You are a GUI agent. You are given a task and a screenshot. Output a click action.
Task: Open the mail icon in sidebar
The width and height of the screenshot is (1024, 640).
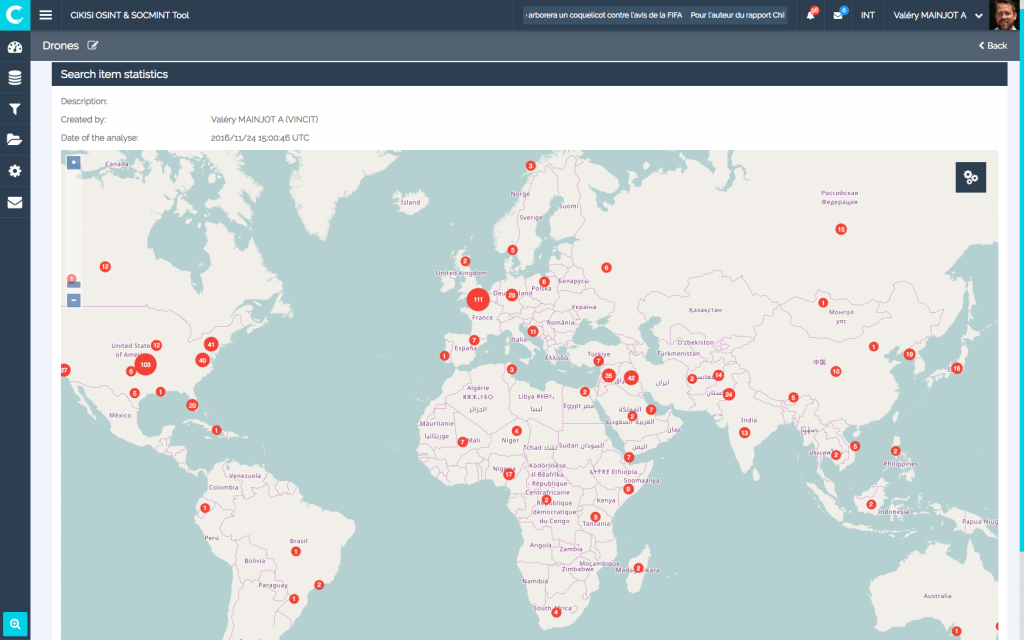pyautogui.click(x=14, y=202)
